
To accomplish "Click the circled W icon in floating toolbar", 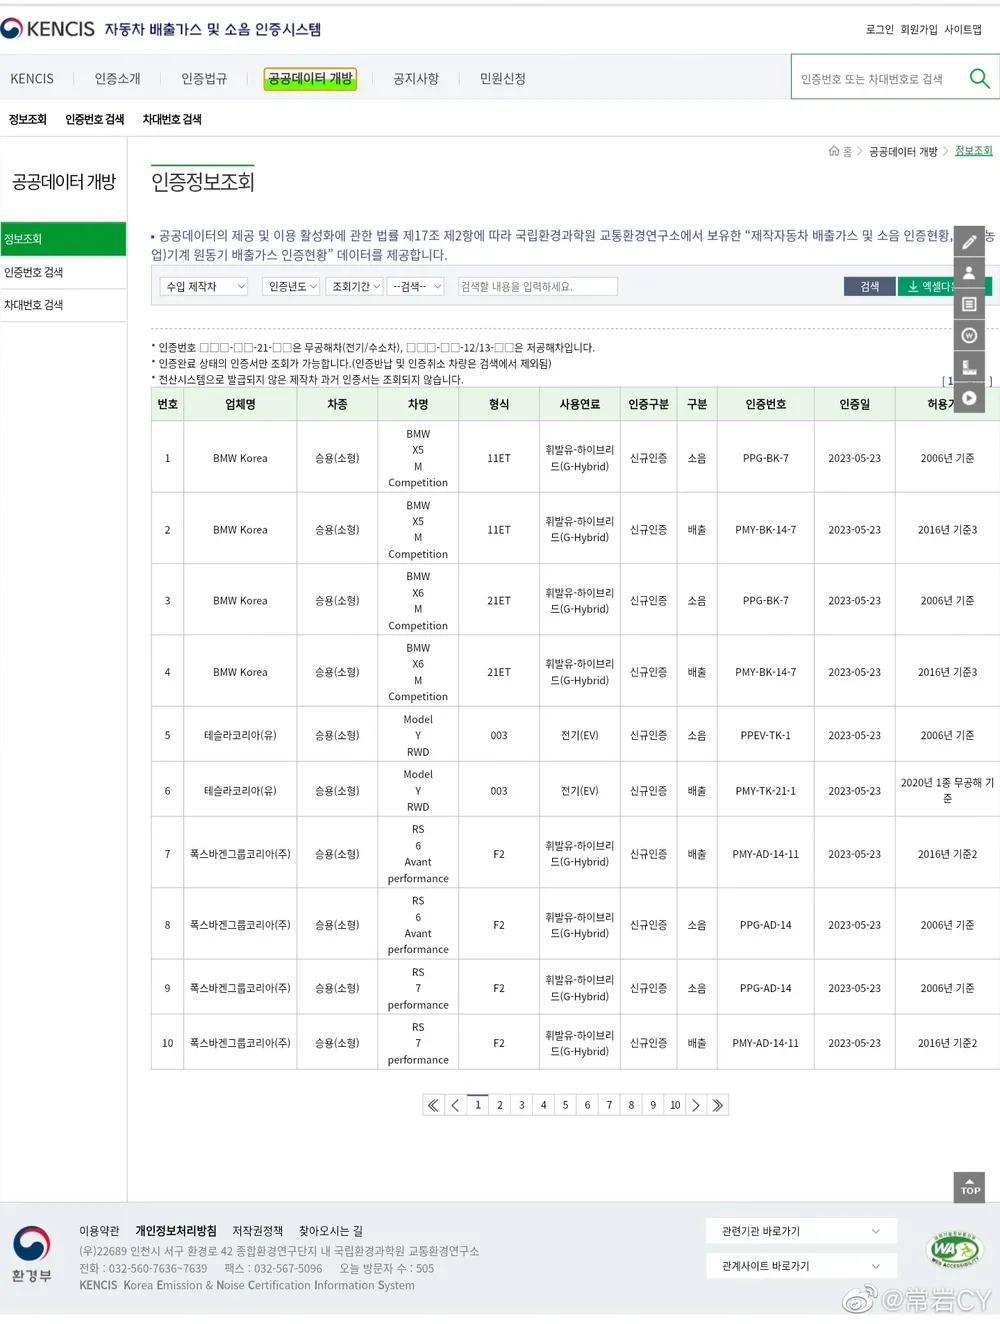I will (x=969, y=335).
